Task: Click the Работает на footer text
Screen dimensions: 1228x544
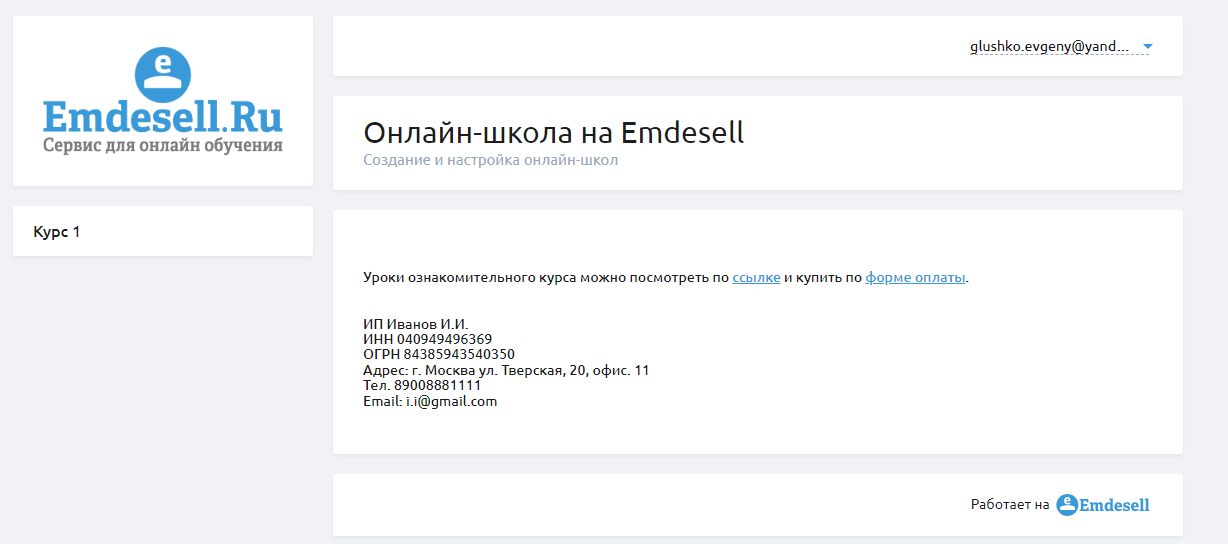Action: (x=1010, y=505)
